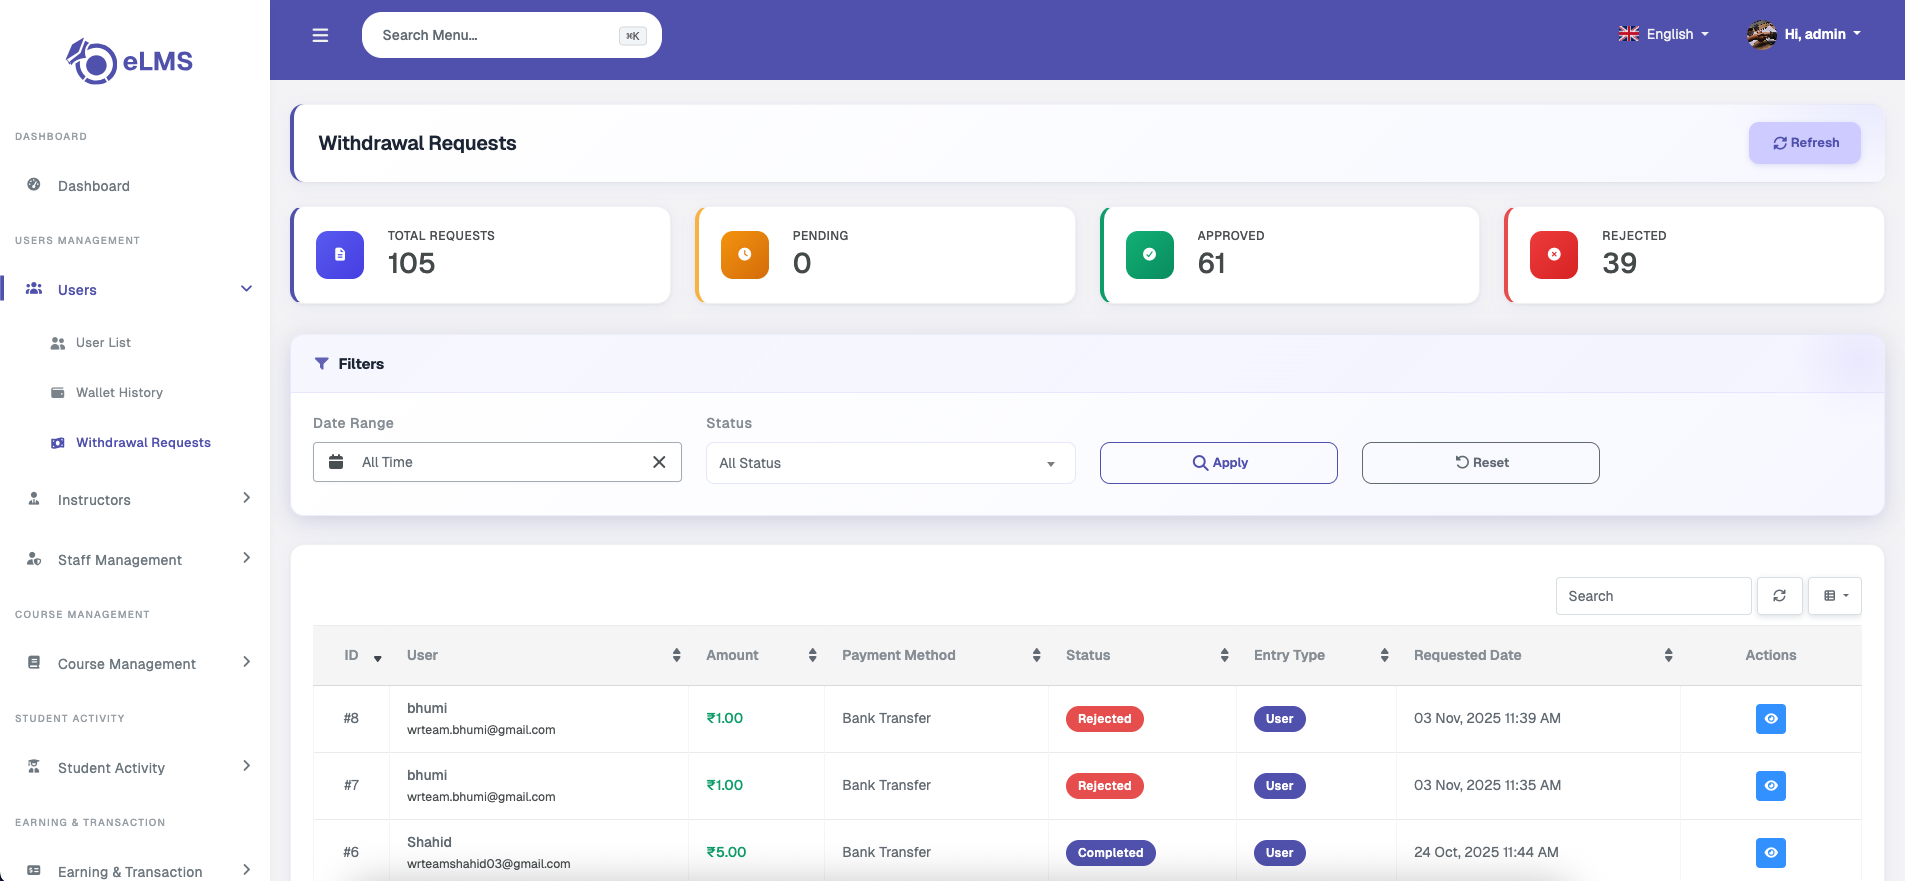Refresh the table with the reload icon
This screenshot has height=881, width=1905.
[x=1780, y=596]
